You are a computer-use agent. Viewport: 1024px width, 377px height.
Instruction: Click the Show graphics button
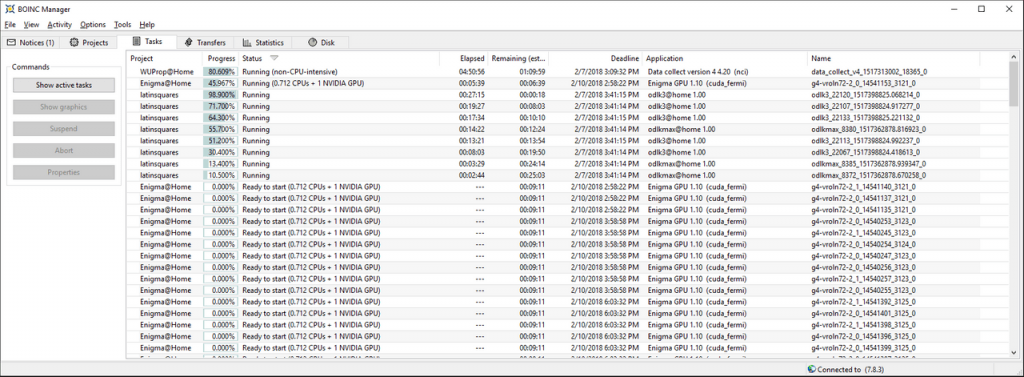[63, 107]
